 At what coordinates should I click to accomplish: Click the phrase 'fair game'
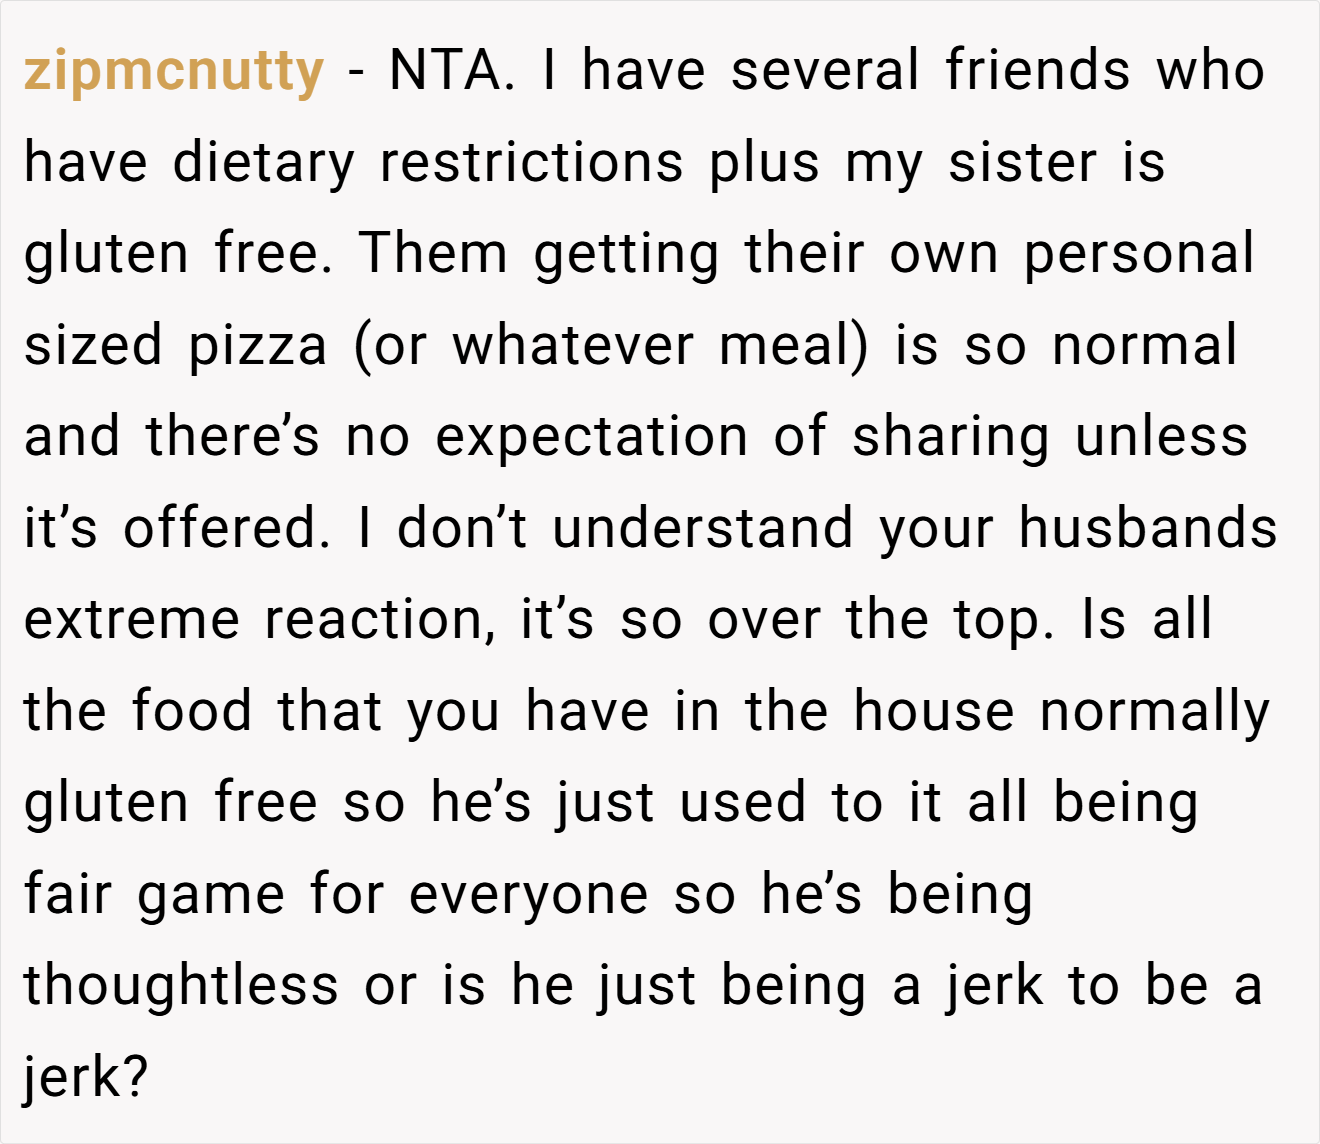pyautogui.click(x=154, y=896)
